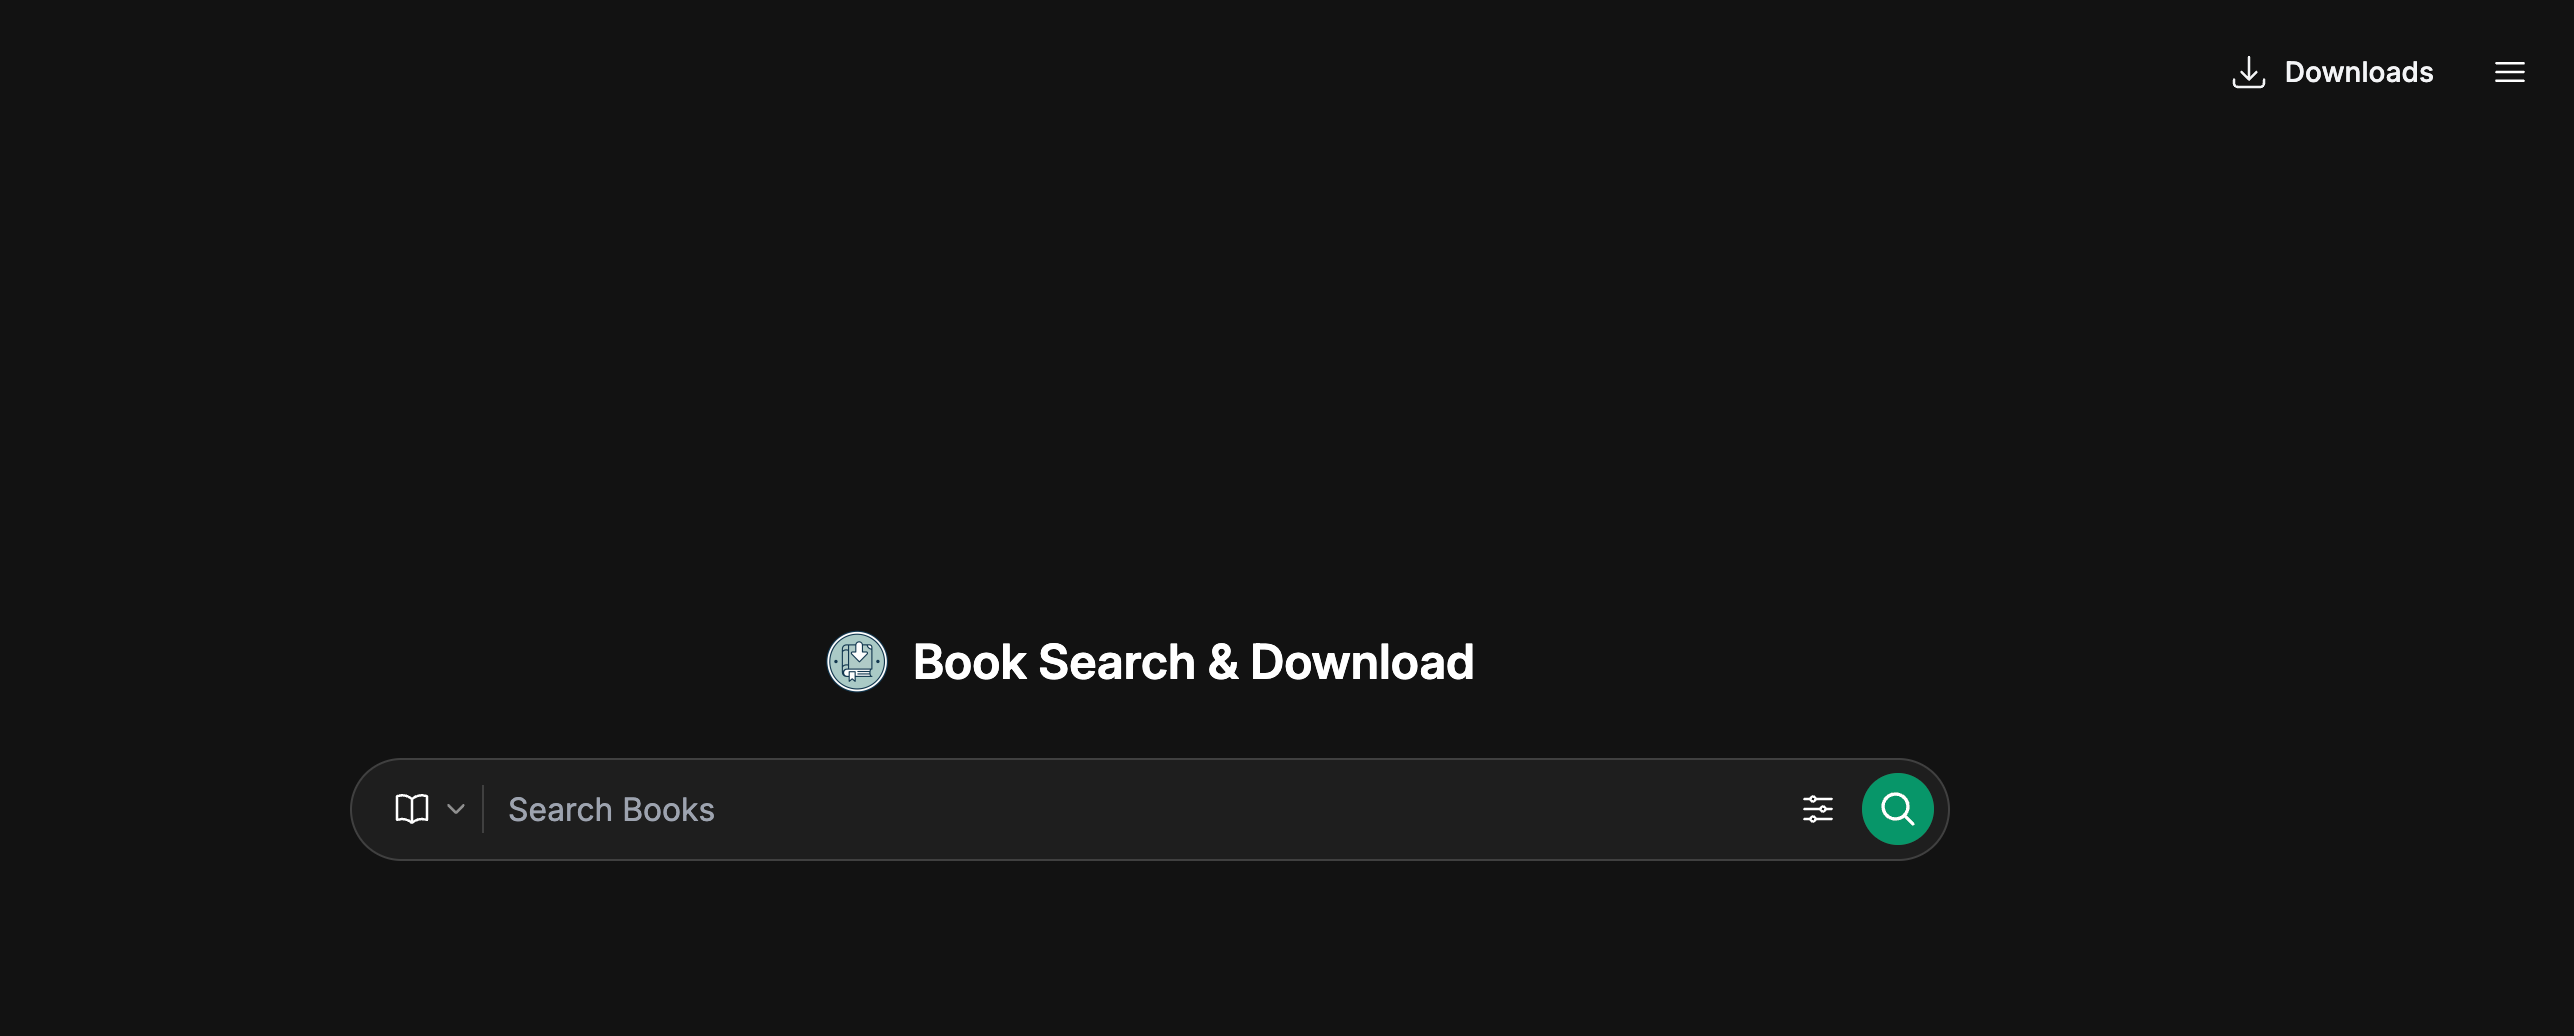
Task: Focus the Search Books input field
Action: (1140, 809)
